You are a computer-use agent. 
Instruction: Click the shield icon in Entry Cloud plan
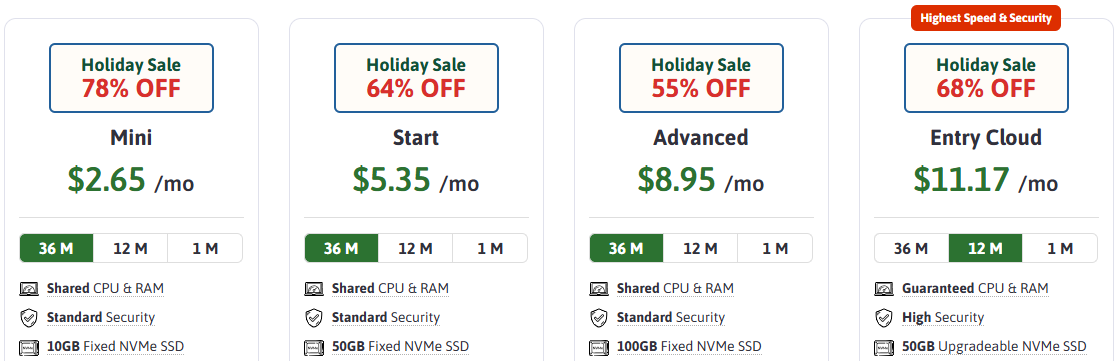pyautogui.click(x=884, y=318)
